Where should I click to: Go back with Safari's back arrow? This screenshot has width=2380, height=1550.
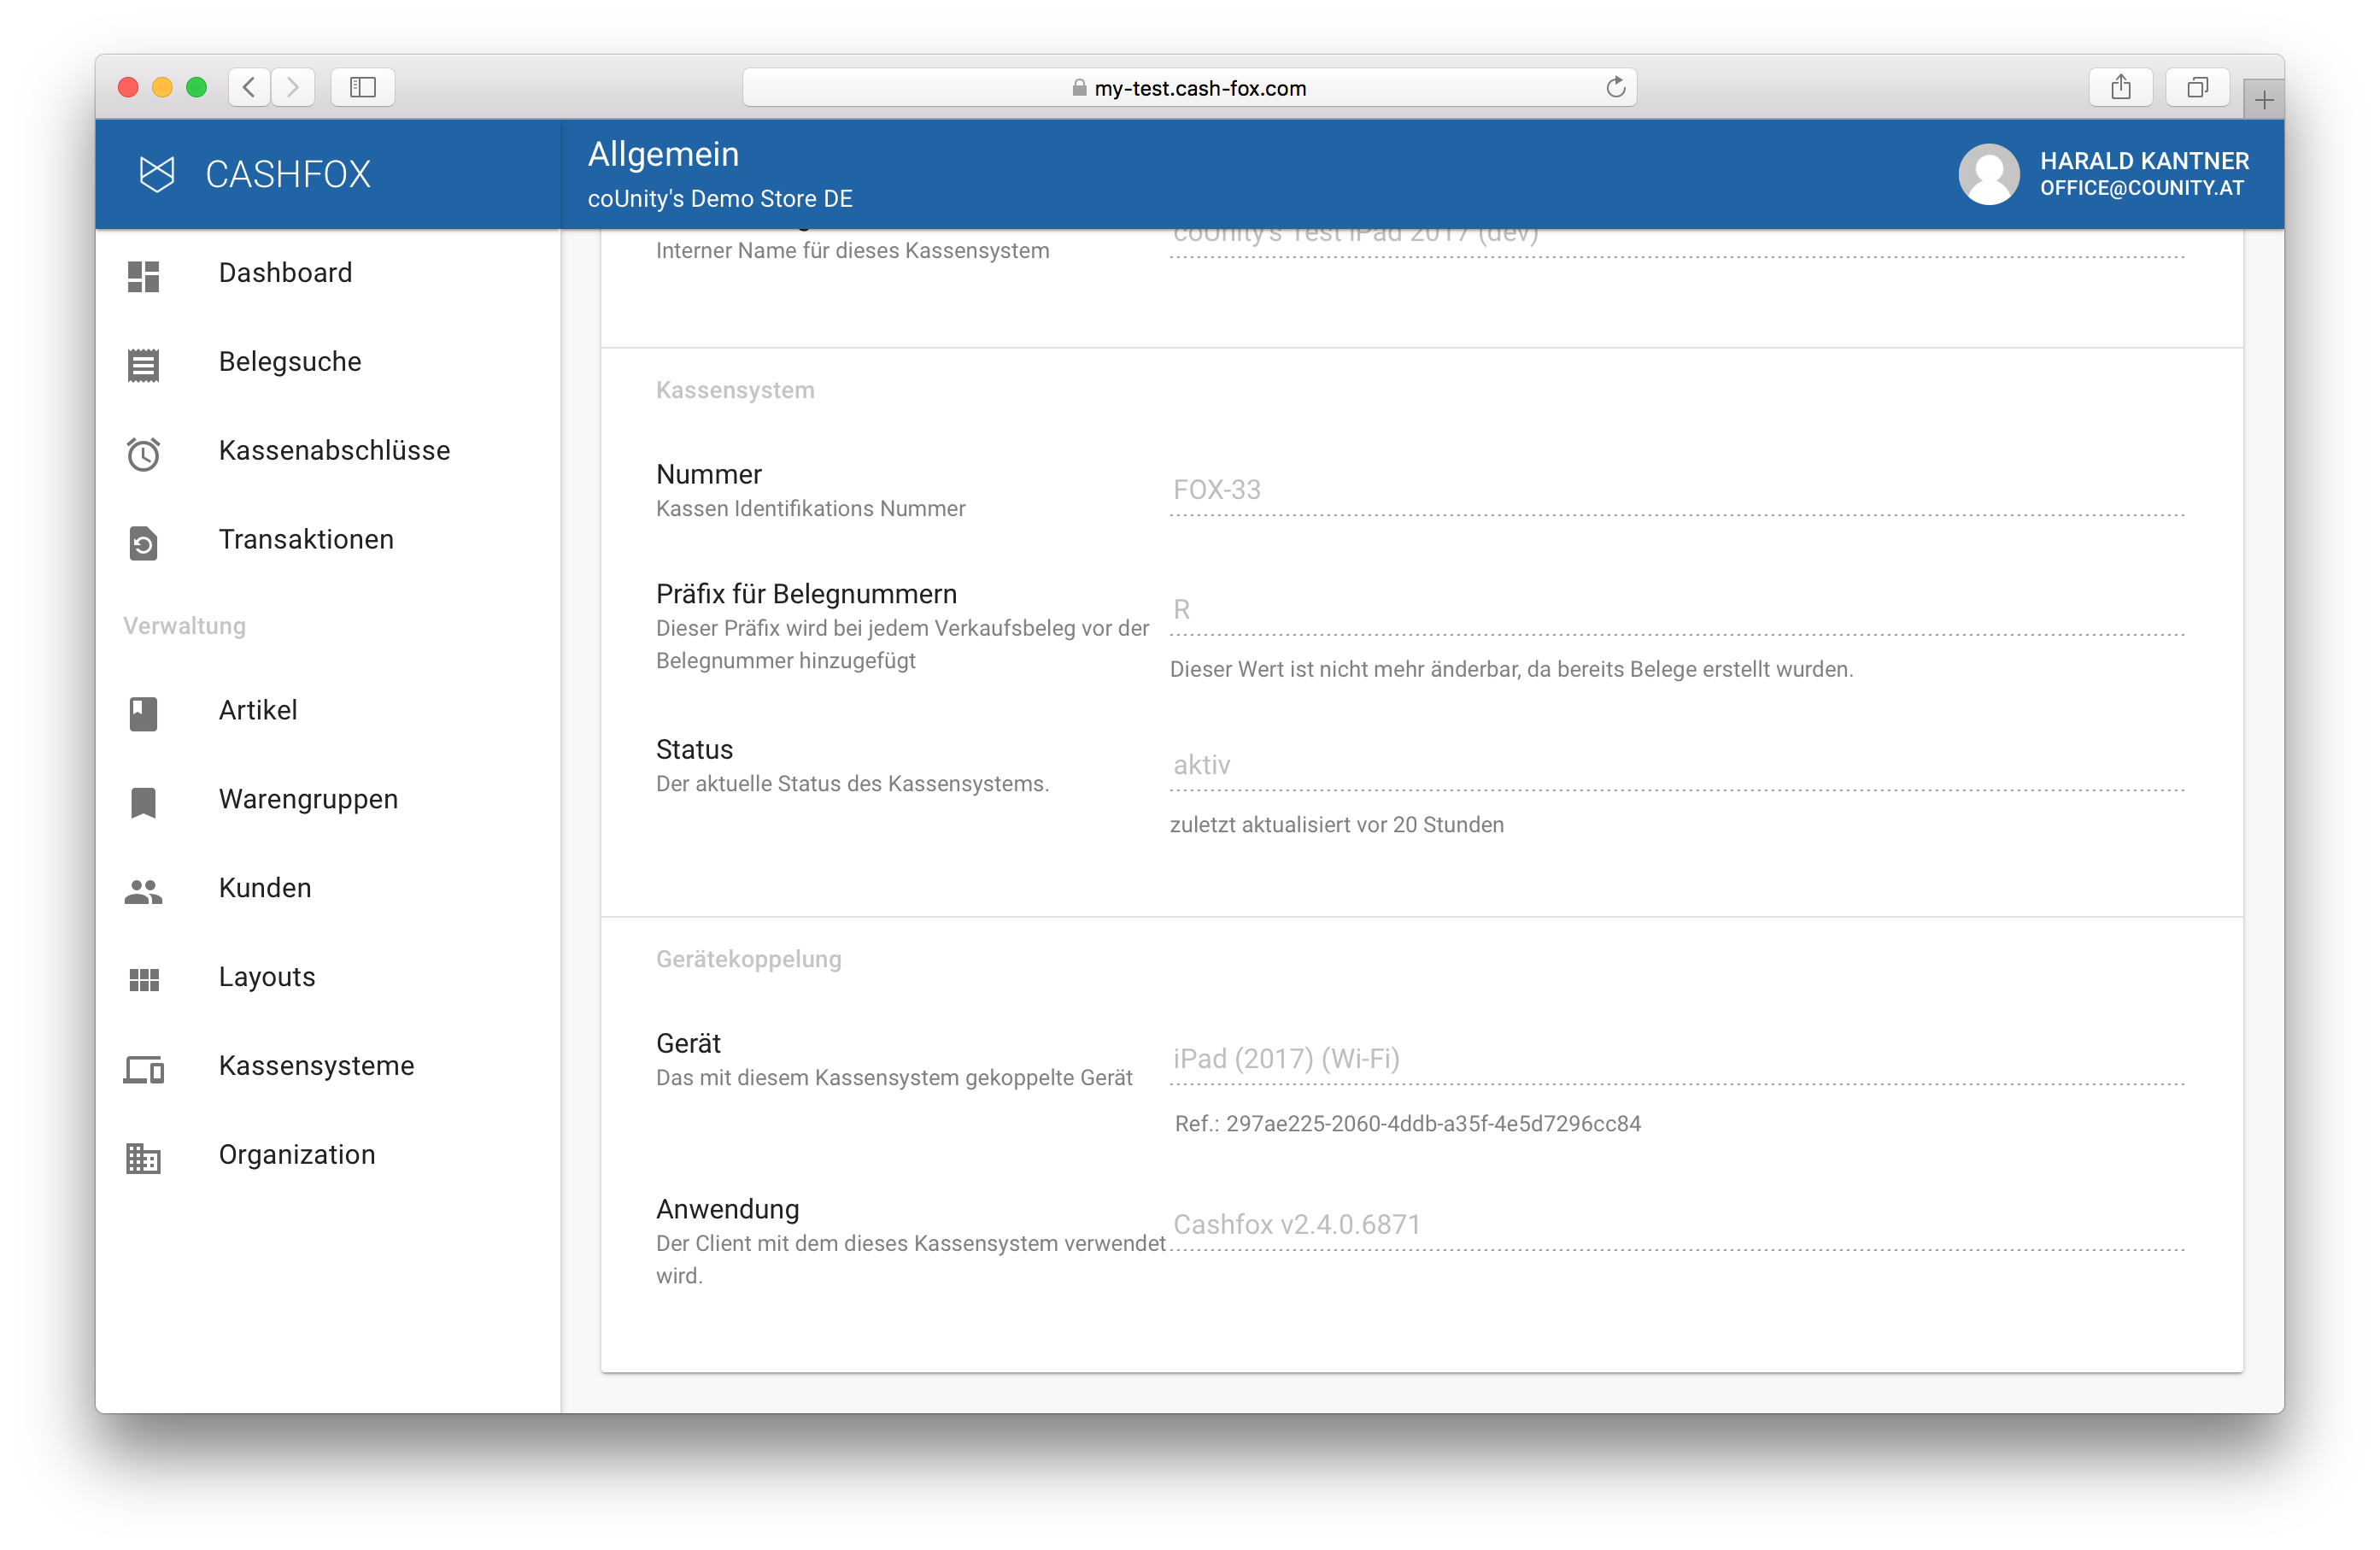point(250,88)
